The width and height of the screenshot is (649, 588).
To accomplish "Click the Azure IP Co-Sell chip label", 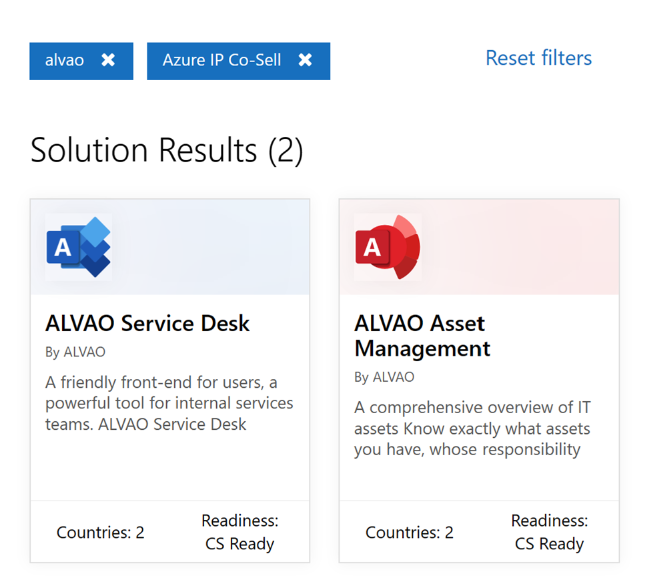I will point(222,60).
